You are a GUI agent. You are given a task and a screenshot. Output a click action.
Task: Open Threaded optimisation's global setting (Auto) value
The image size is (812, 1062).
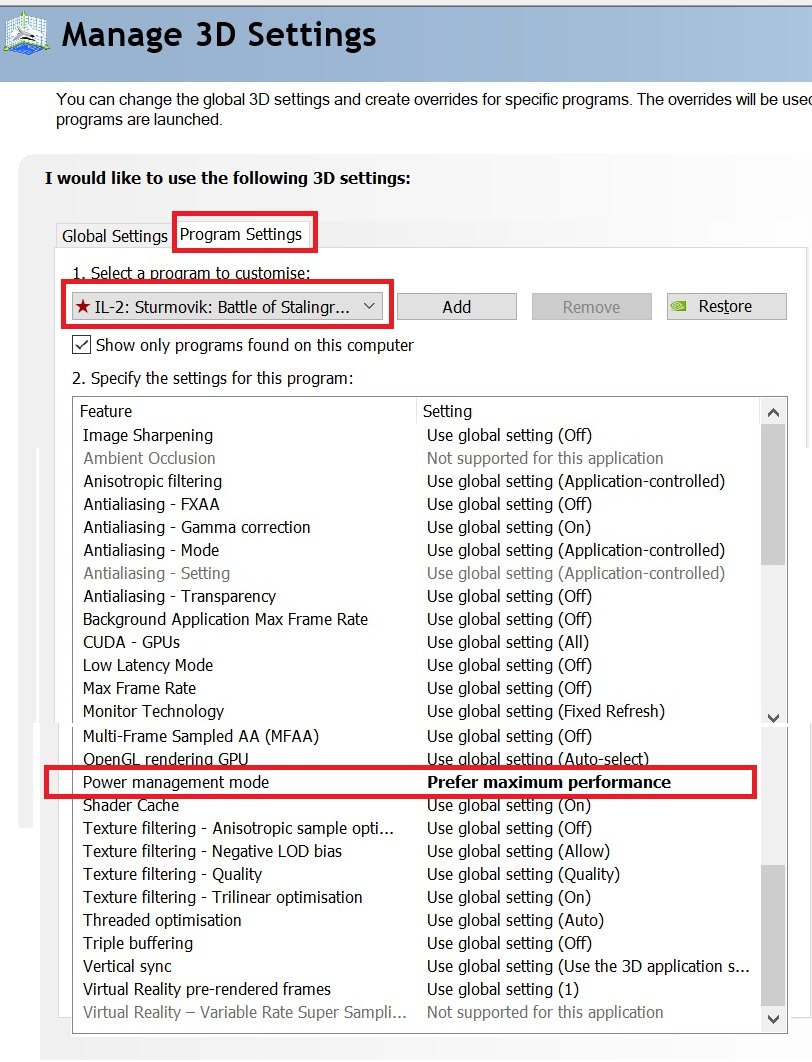pos(515,920)
